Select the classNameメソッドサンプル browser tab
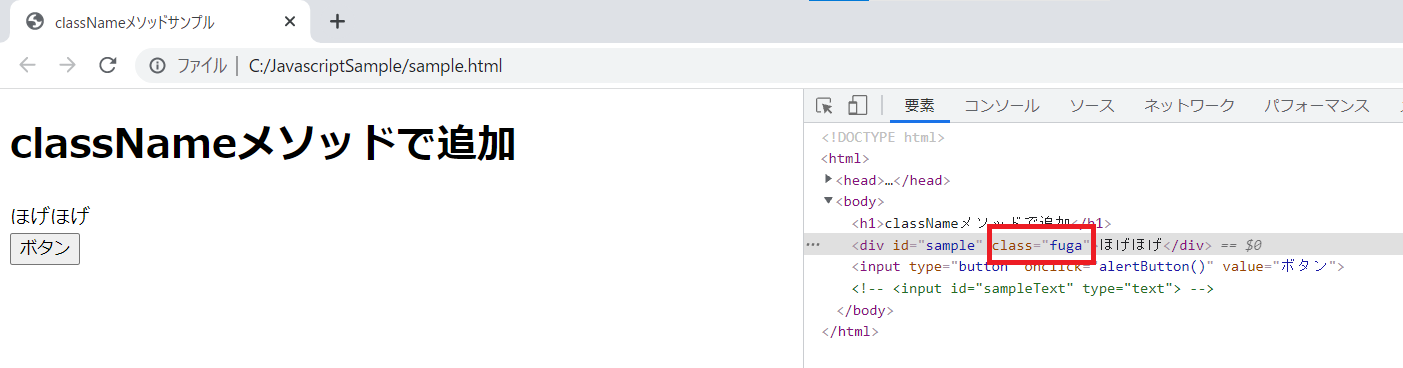 pos(160,22)
